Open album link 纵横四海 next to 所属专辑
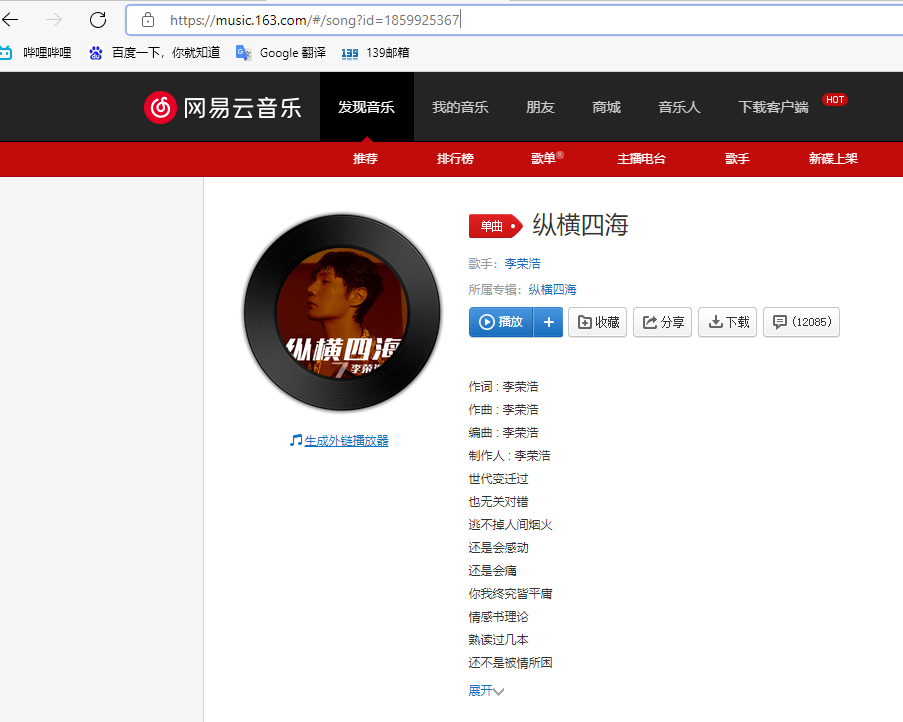This screenshot has width=903, height=722. click(x=552, y=290)
